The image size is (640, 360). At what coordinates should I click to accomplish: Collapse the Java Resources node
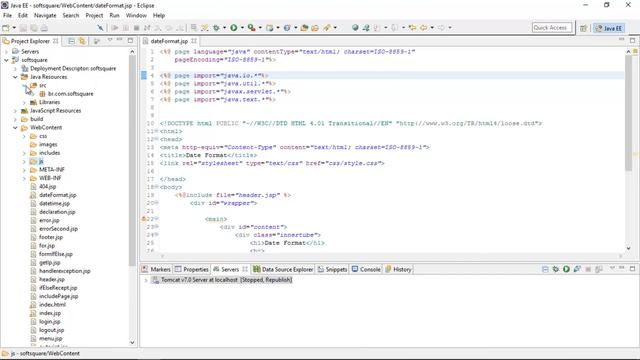coord(15,77)
